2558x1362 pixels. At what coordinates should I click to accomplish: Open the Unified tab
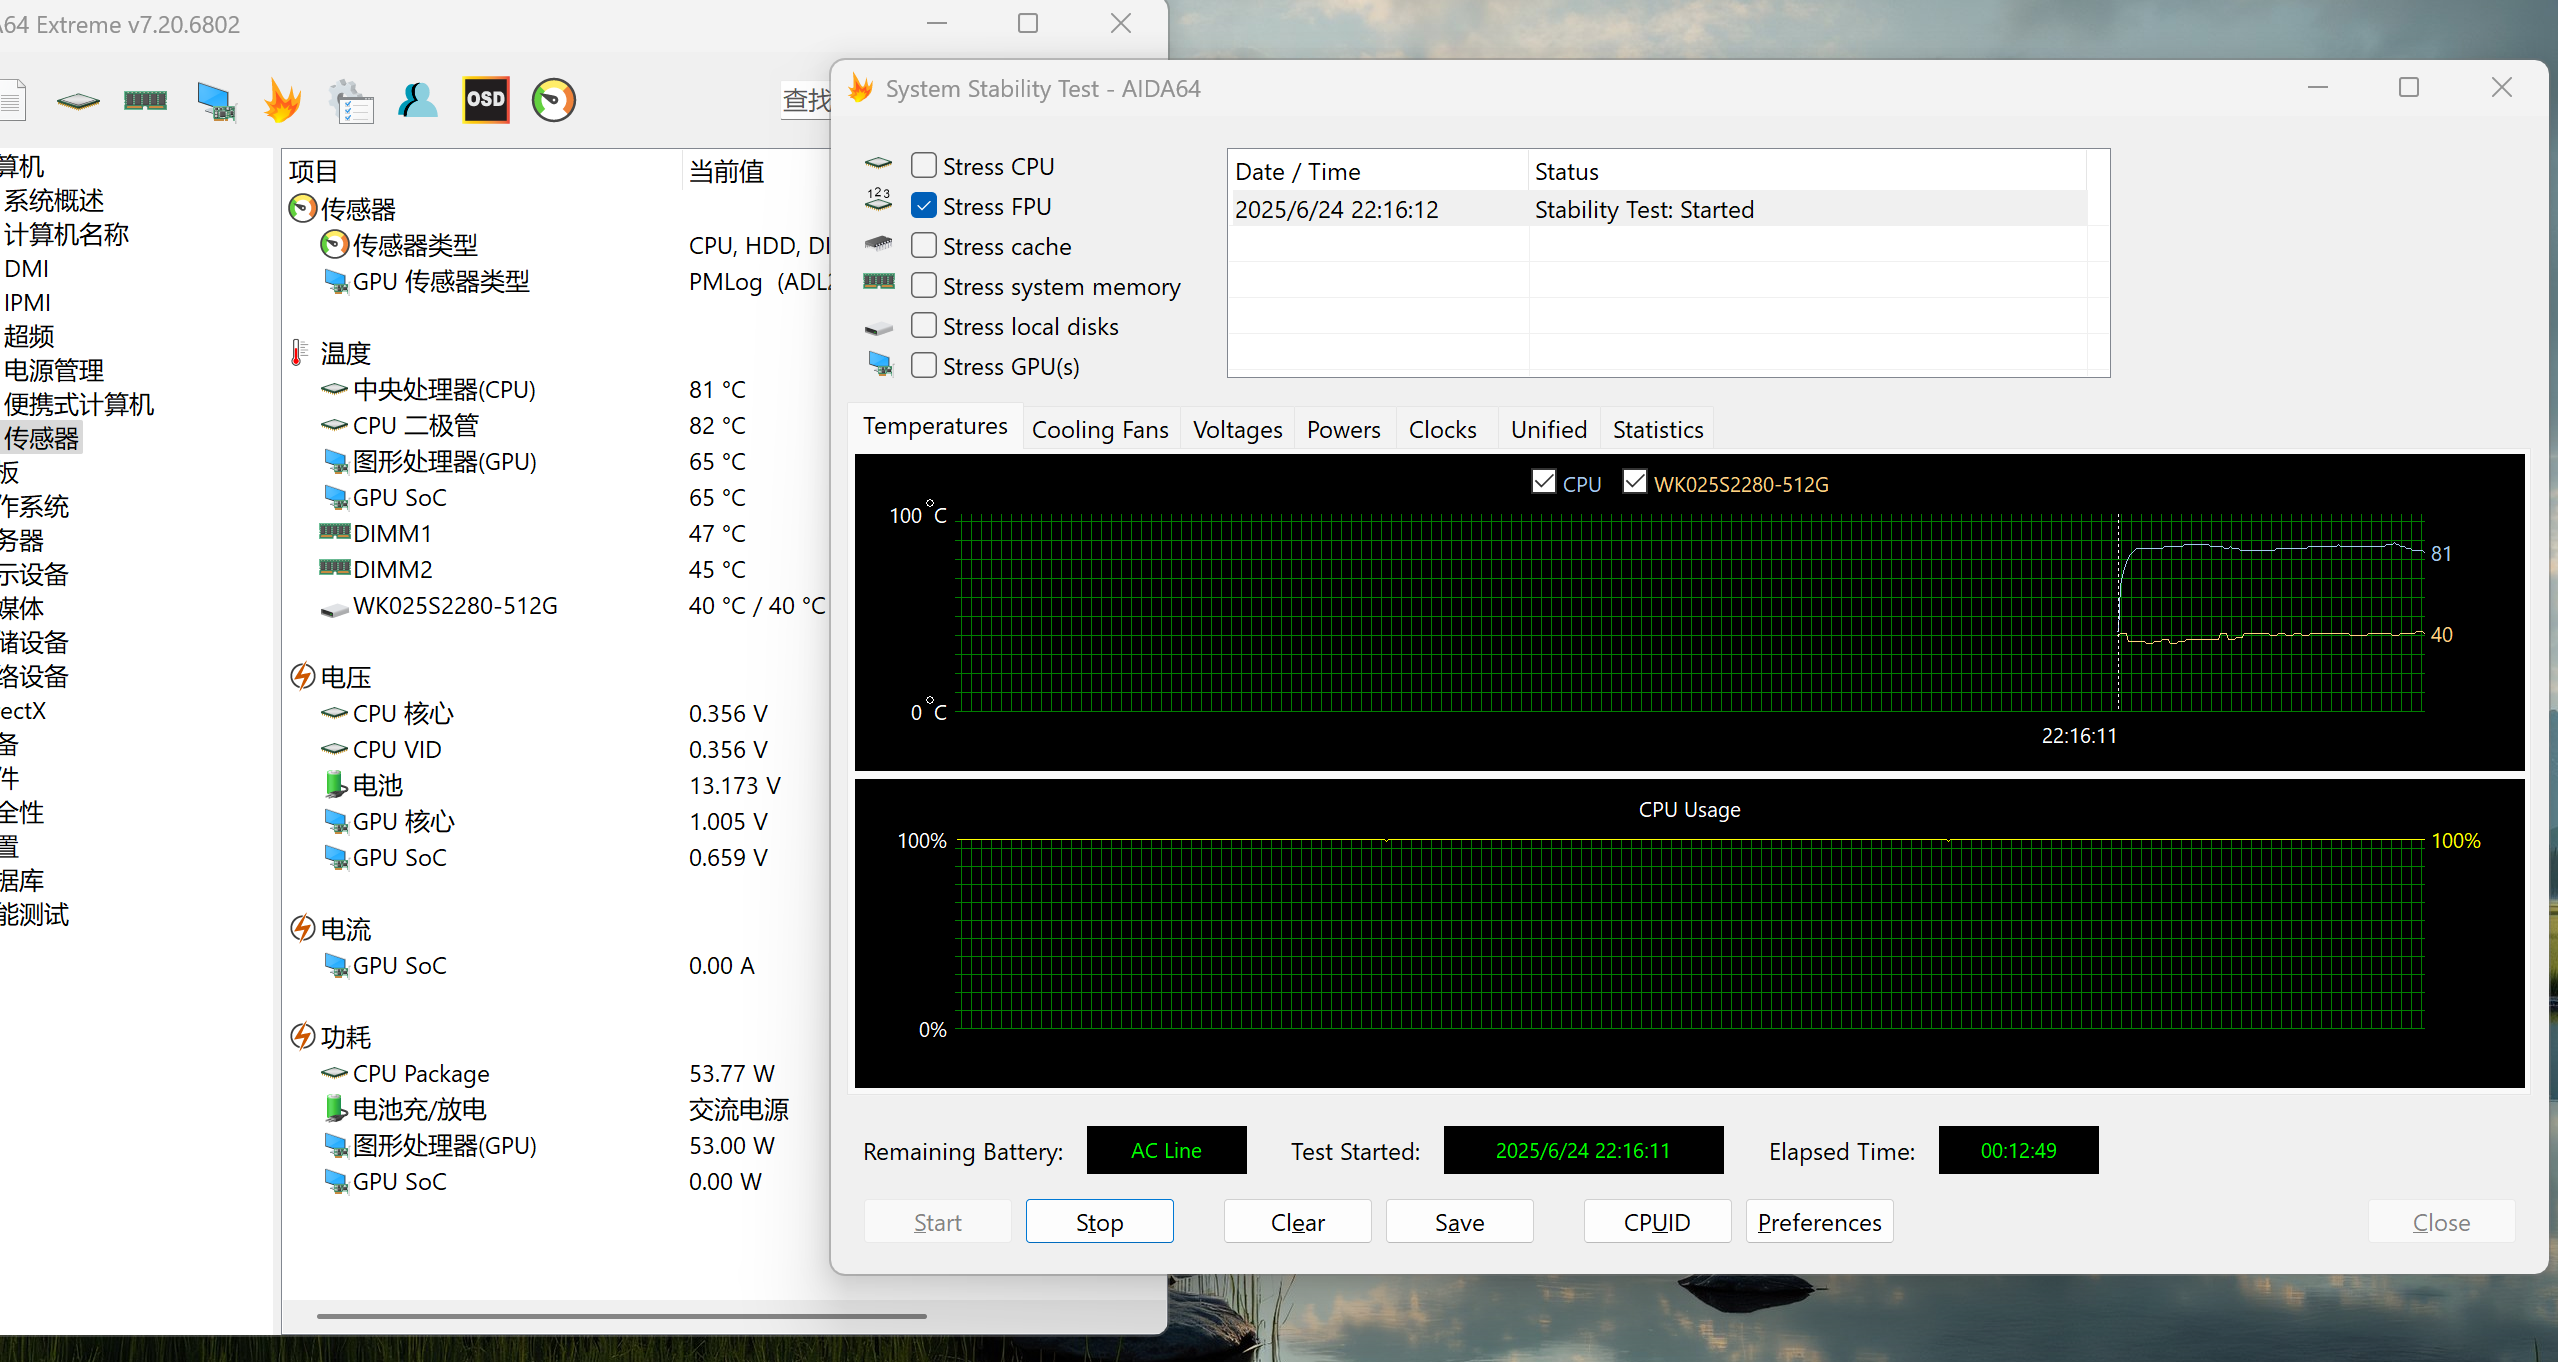coord(1548,429)
